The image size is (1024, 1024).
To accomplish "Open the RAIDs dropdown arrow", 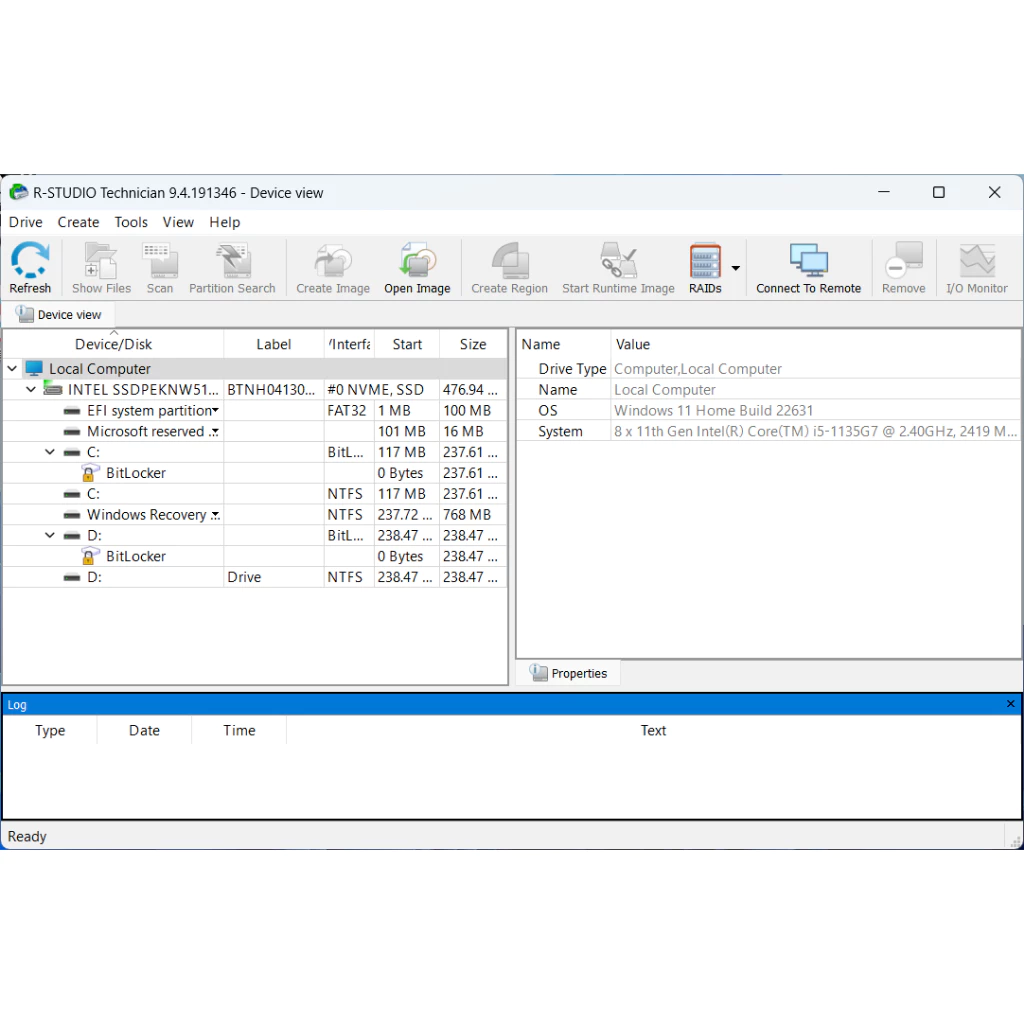I will point(735,268).
